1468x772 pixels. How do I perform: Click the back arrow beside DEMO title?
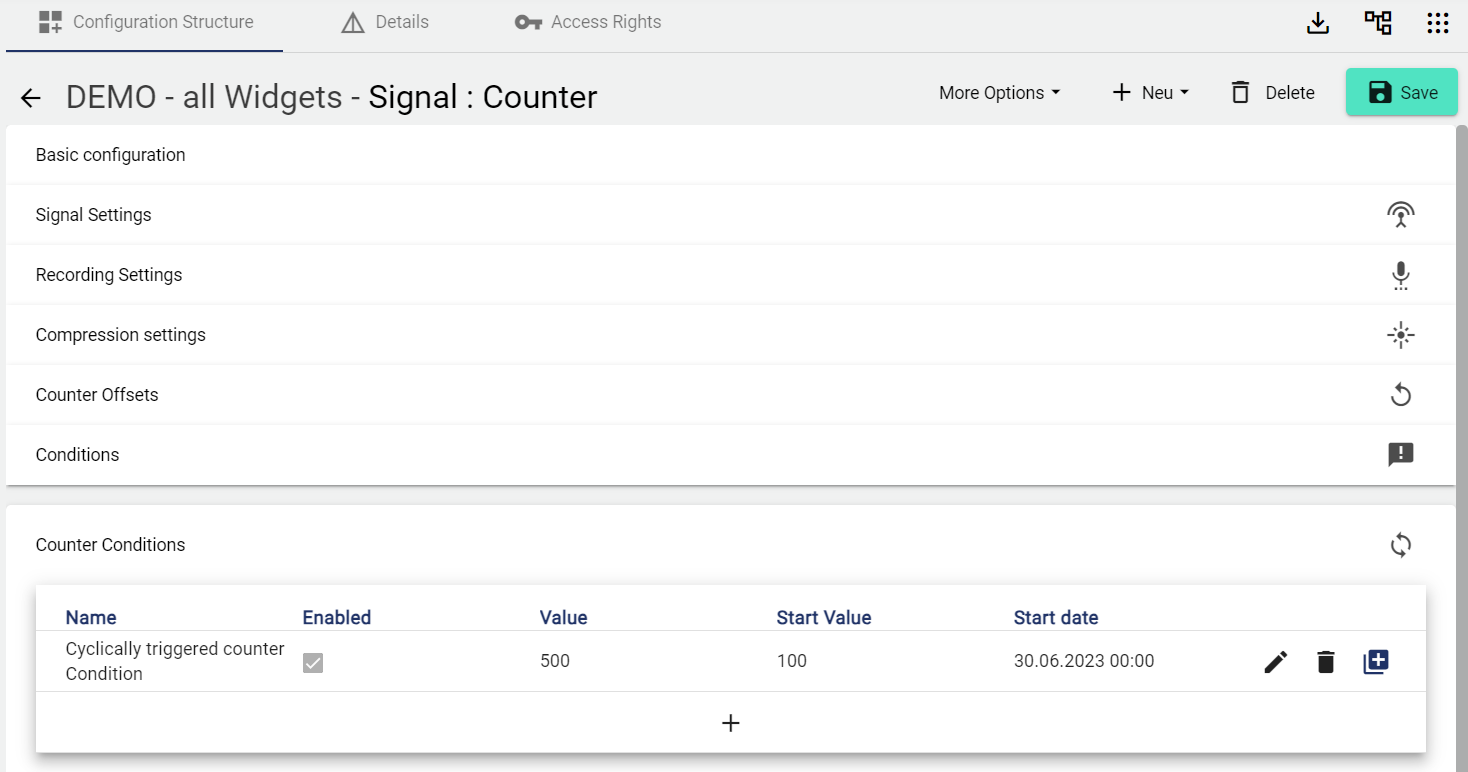[31, 97]
